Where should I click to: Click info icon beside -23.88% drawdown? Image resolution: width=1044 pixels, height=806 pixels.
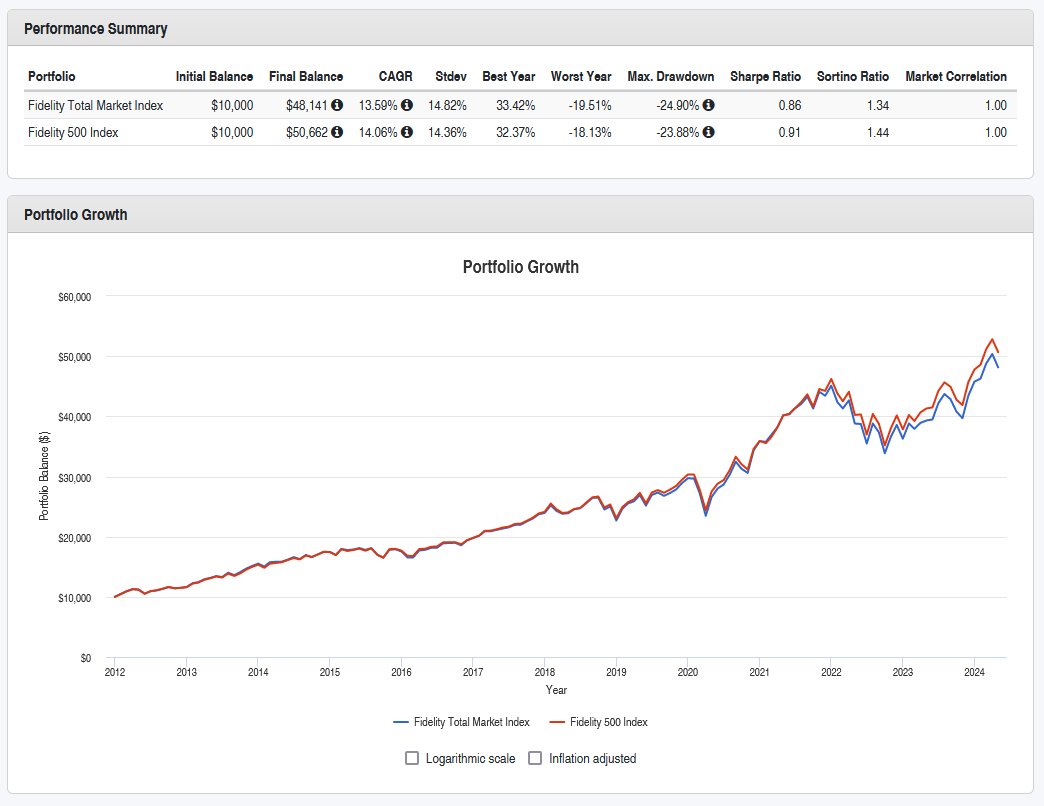pyautogui.click(x=708, y=132)
